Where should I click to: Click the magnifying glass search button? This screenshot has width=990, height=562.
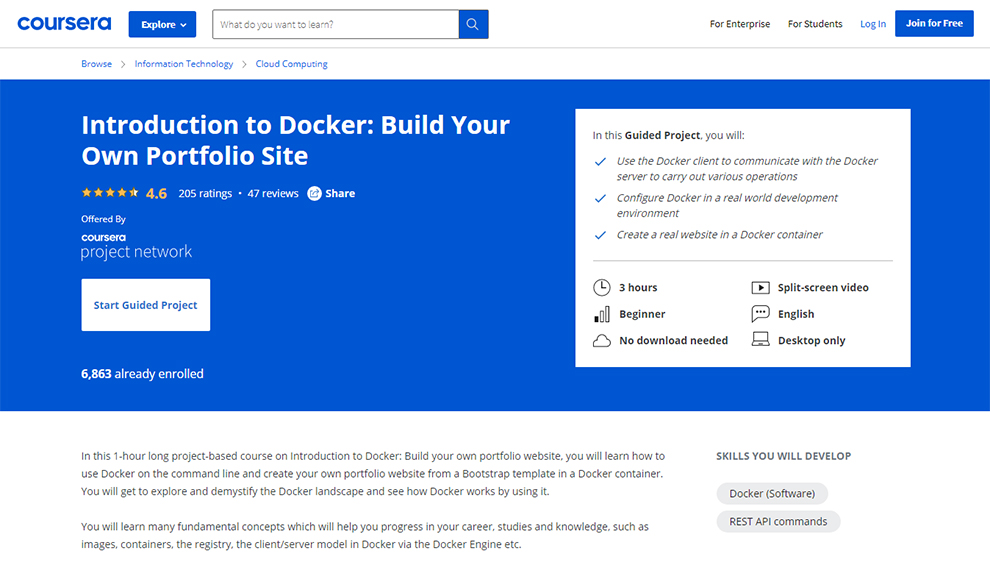473,25
